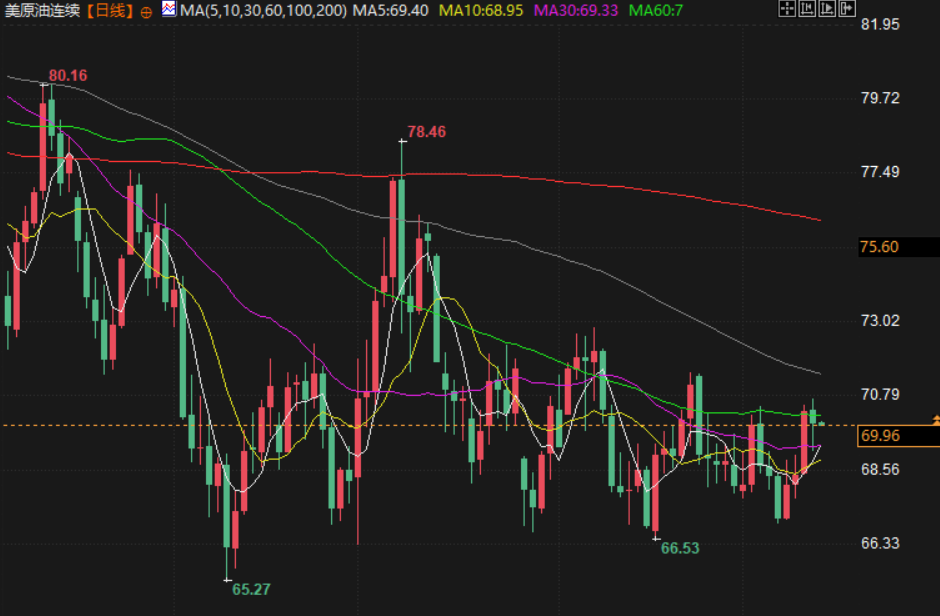Click the 80.16 high price marker

pyautogui.click(x=68, y=75)
